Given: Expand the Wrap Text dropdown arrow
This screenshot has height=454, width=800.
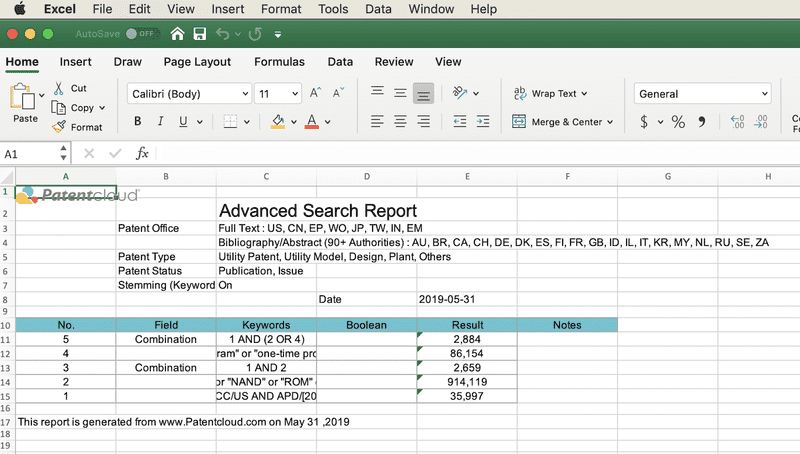Looking at the screenshot, I should coord(584,94).
